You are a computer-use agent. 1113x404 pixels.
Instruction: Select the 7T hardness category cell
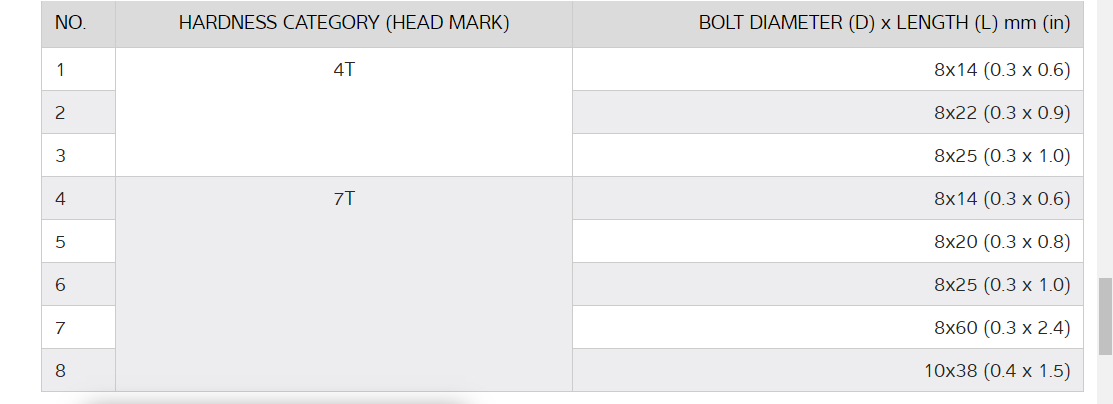344,199
